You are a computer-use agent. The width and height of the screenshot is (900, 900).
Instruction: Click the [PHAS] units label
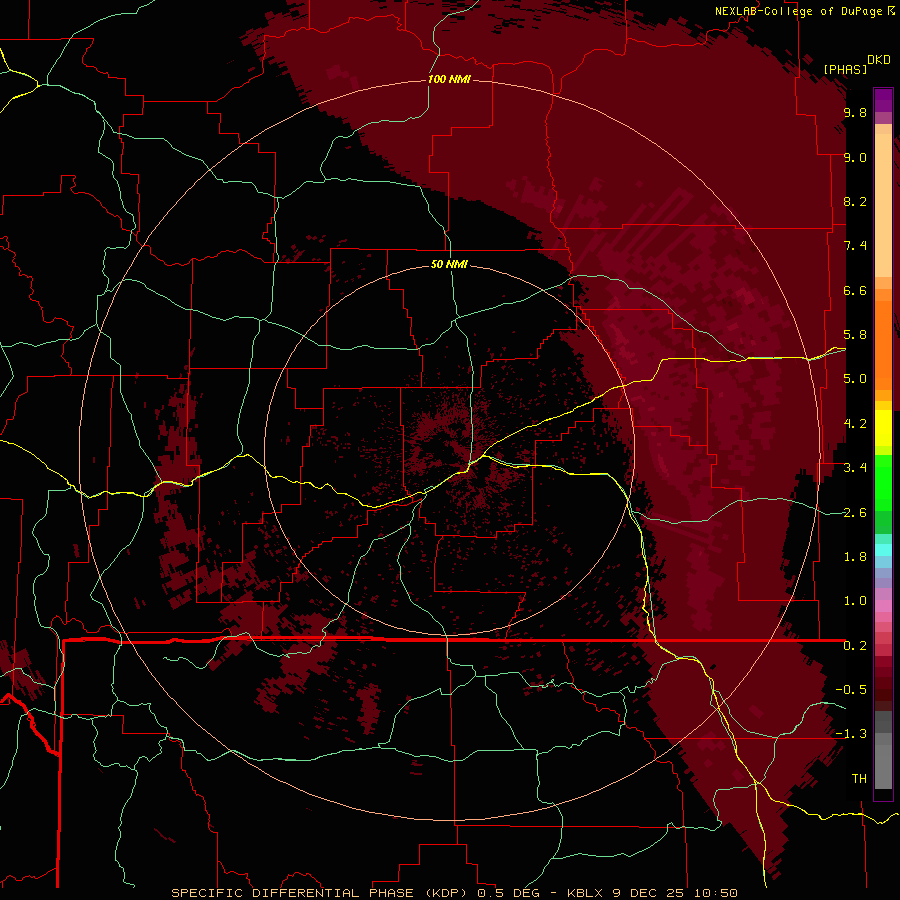pos(845,70)
